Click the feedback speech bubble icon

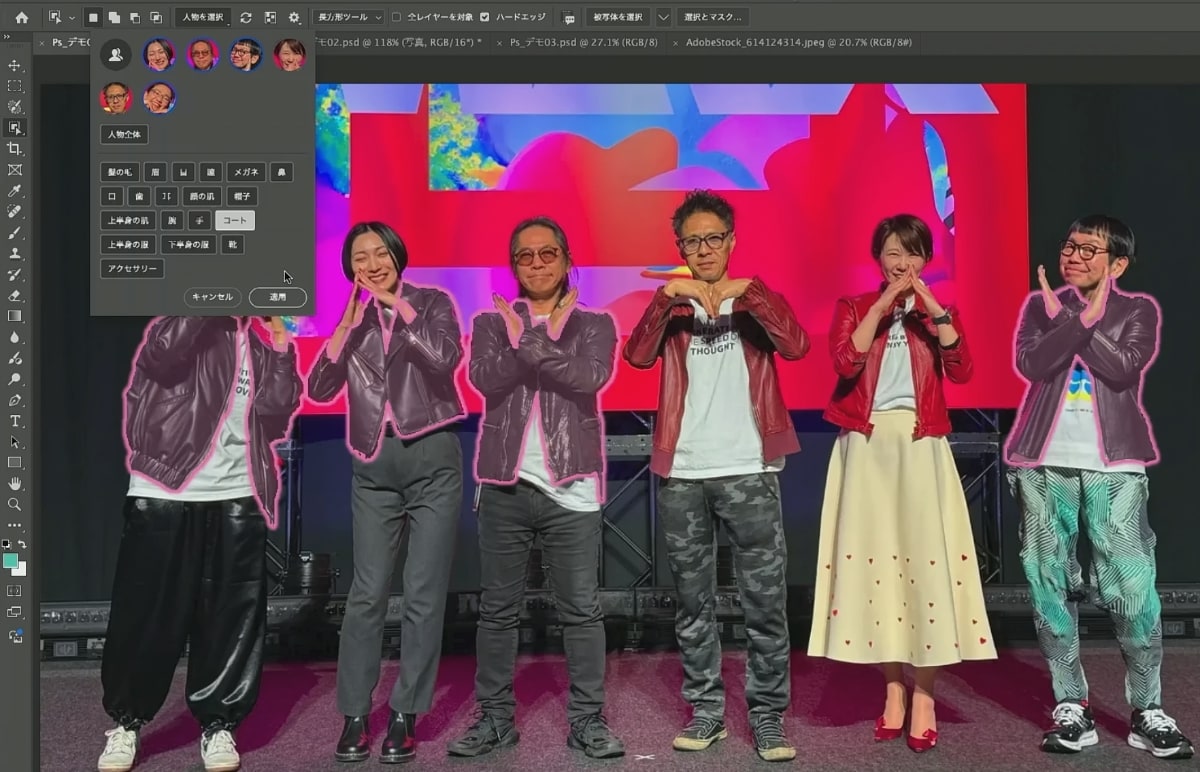click(569, 18)
